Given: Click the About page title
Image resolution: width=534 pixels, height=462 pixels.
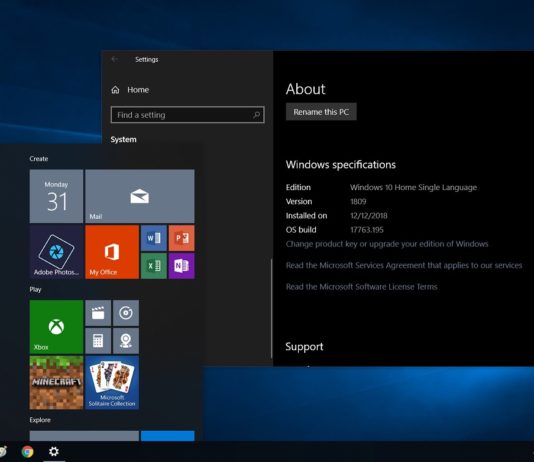Looking at the screenshot, I should point(305,89).
